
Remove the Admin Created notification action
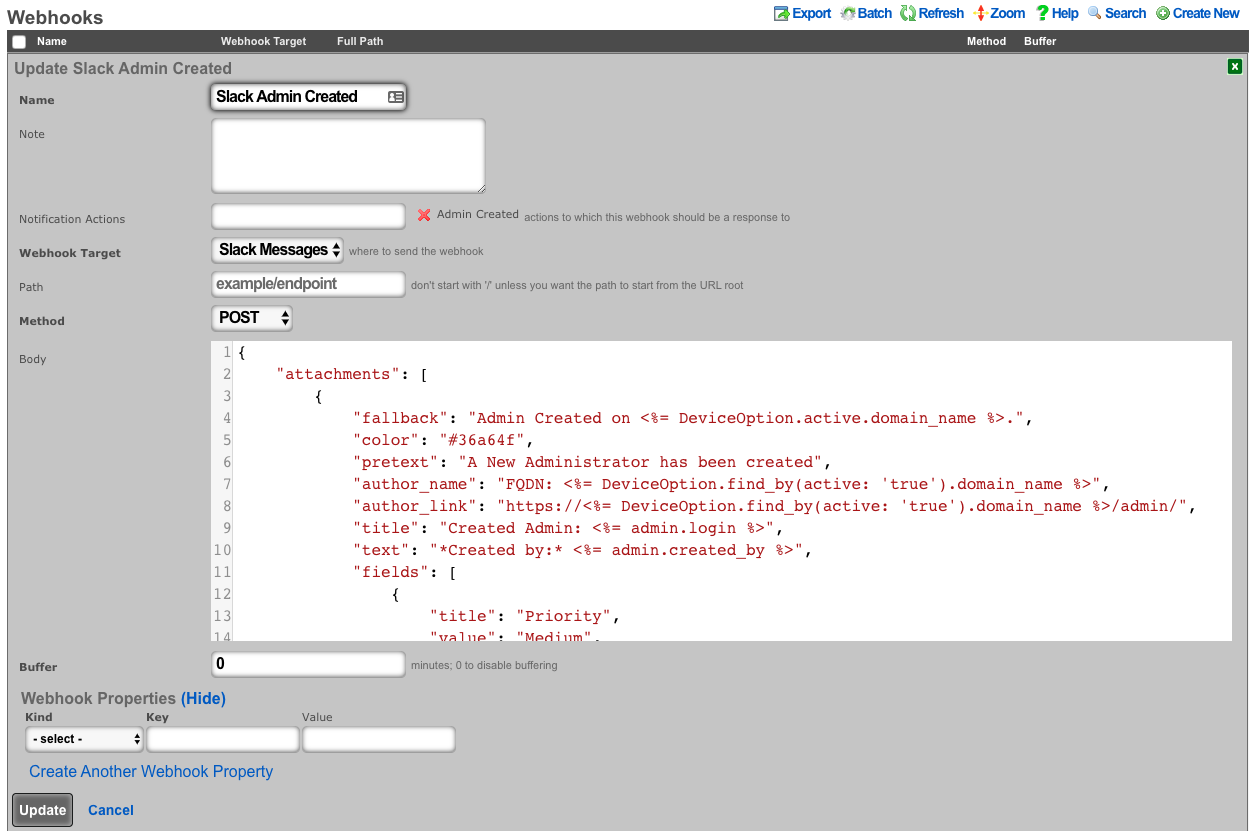[x=424, y=215]
